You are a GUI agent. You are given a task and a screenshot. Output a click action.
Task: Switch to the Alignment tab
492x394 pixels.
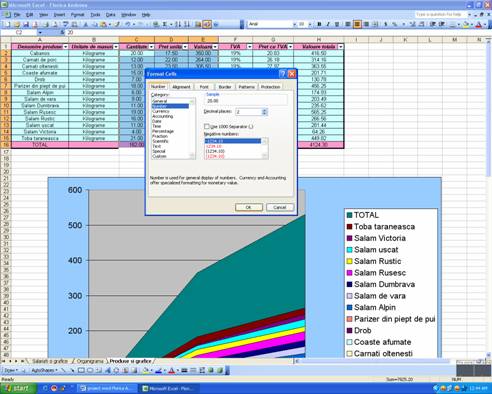(x=181, y=87)
